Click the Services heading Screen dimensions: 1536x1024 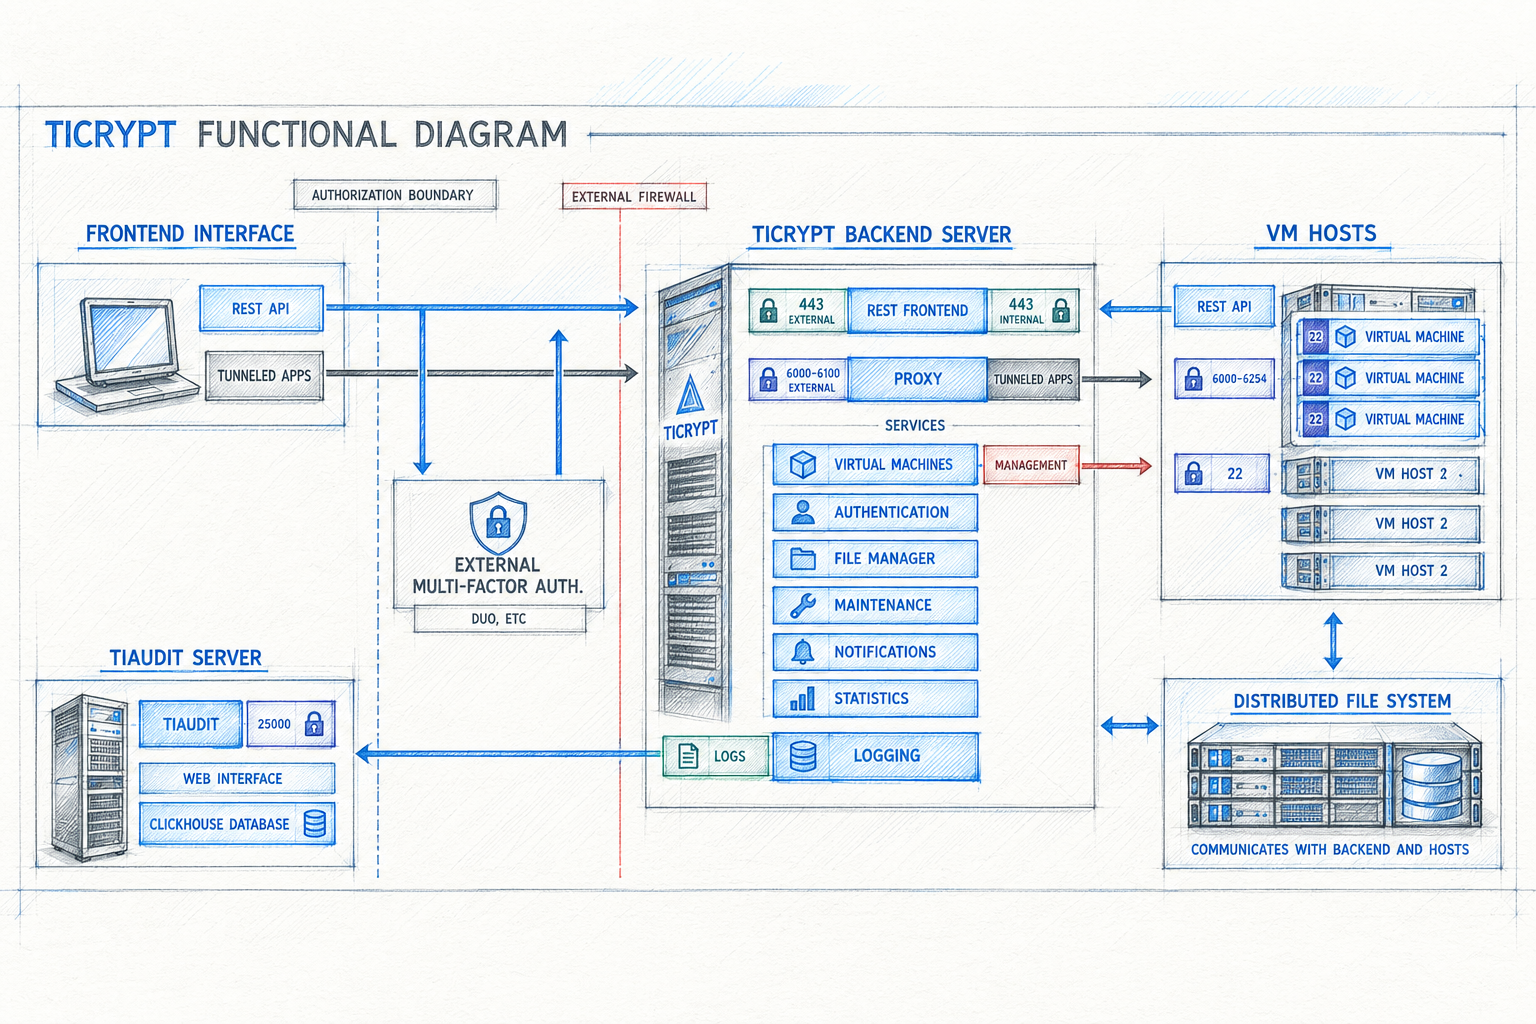point(915,425)
